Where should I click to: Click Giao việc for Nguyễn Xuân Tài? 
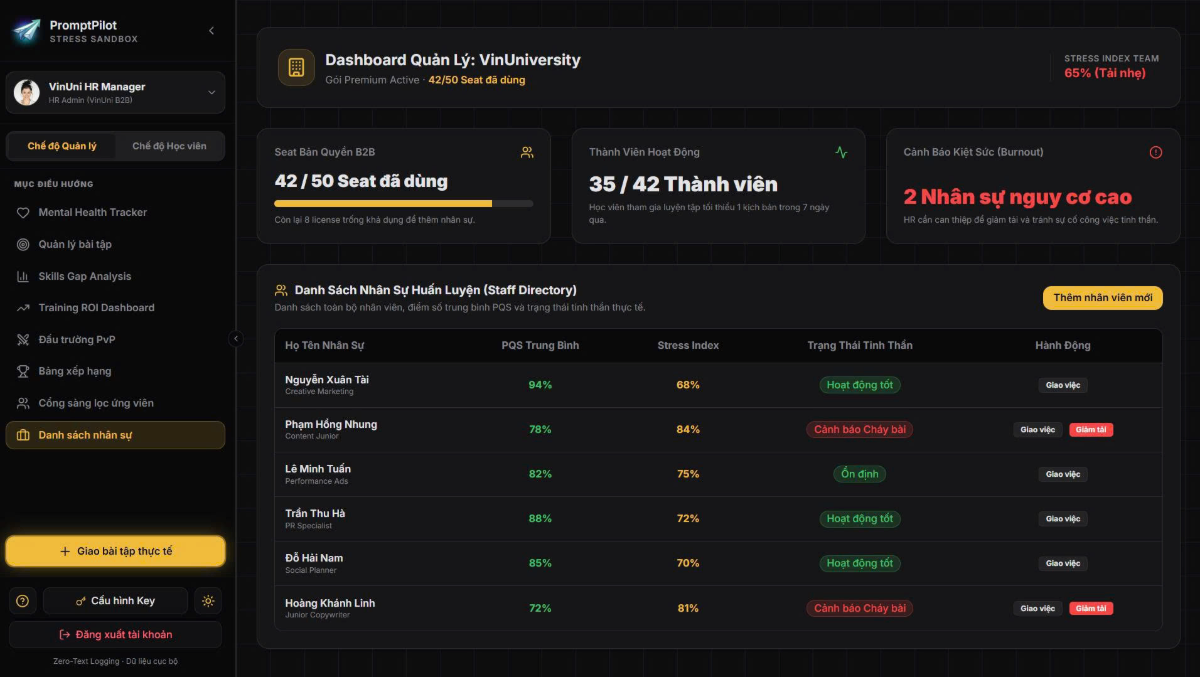point(1062,385)
